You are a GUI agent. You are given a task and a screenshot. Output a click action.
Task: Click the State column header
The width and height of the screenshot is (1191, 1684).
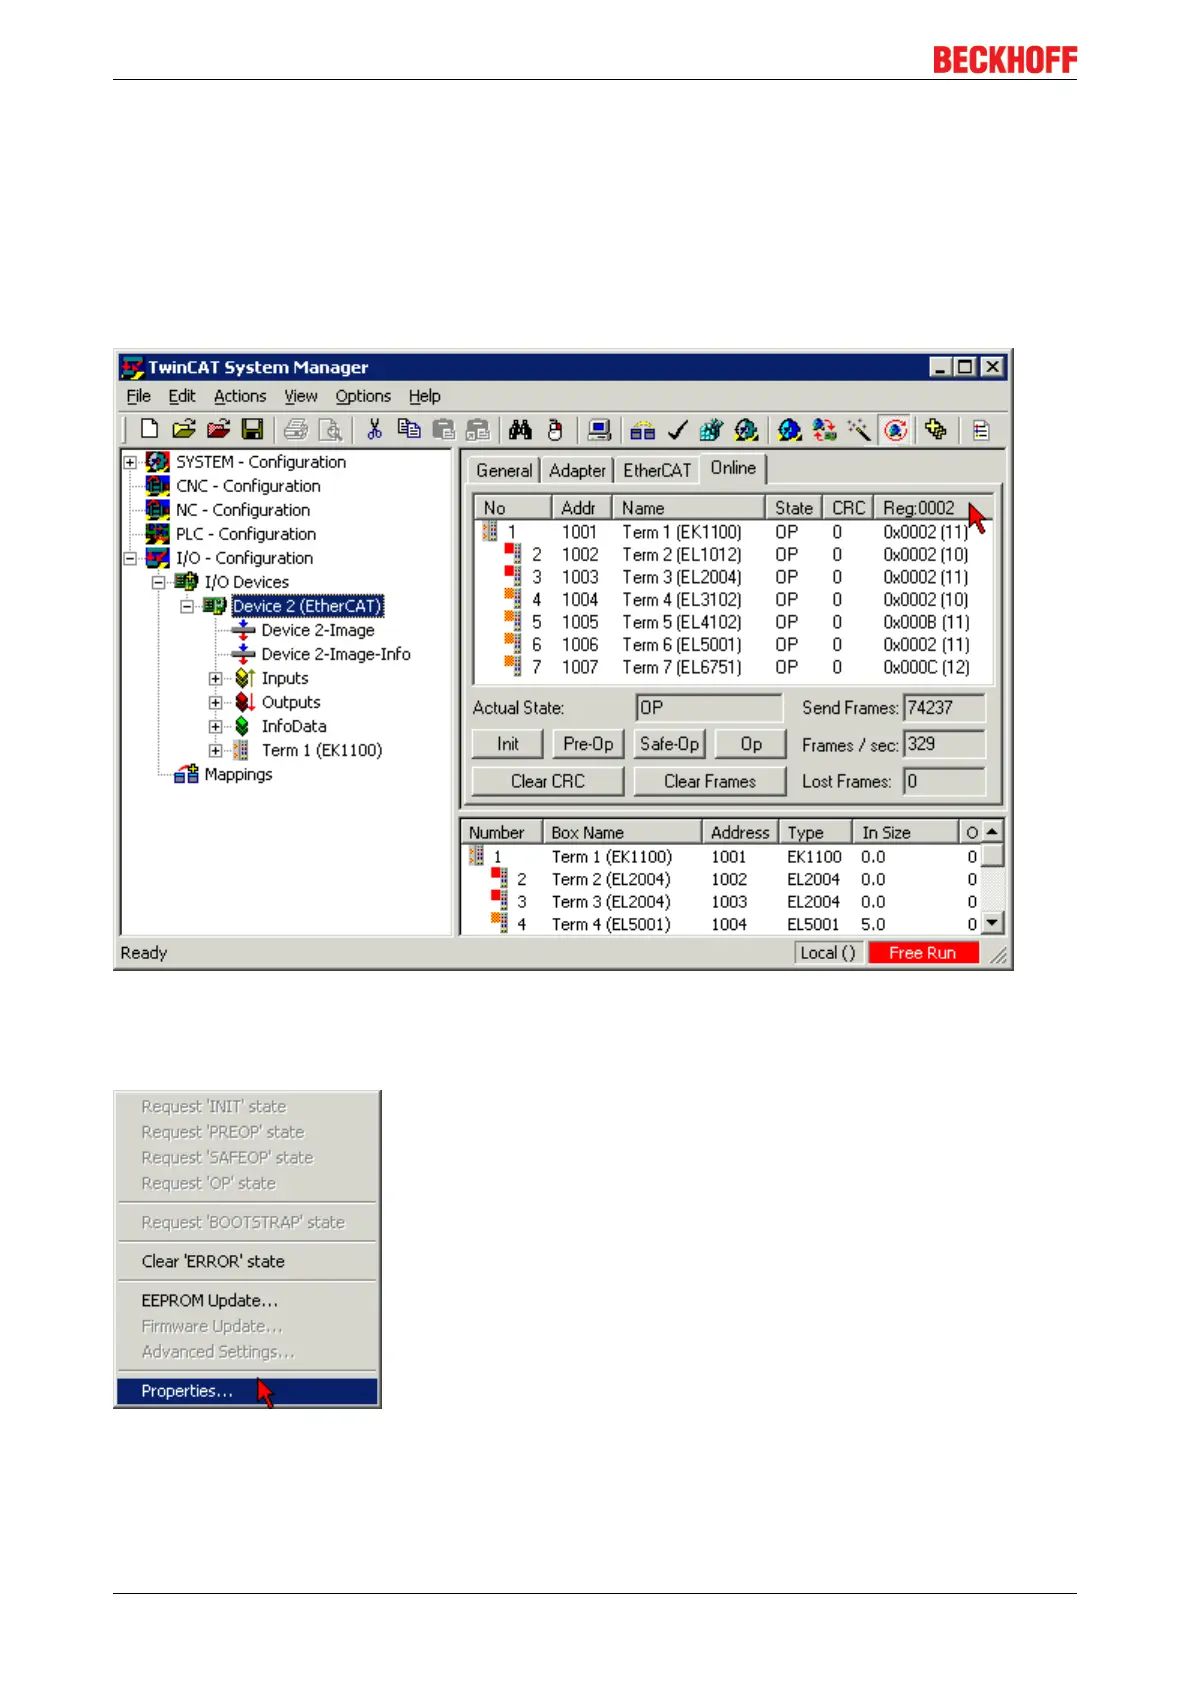point(794,508)
